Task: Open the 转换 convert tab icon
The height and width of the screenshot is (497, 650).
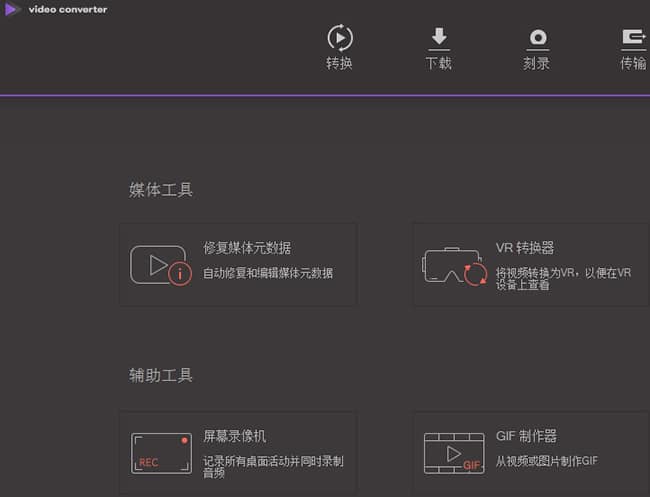Action: [340, 38]
